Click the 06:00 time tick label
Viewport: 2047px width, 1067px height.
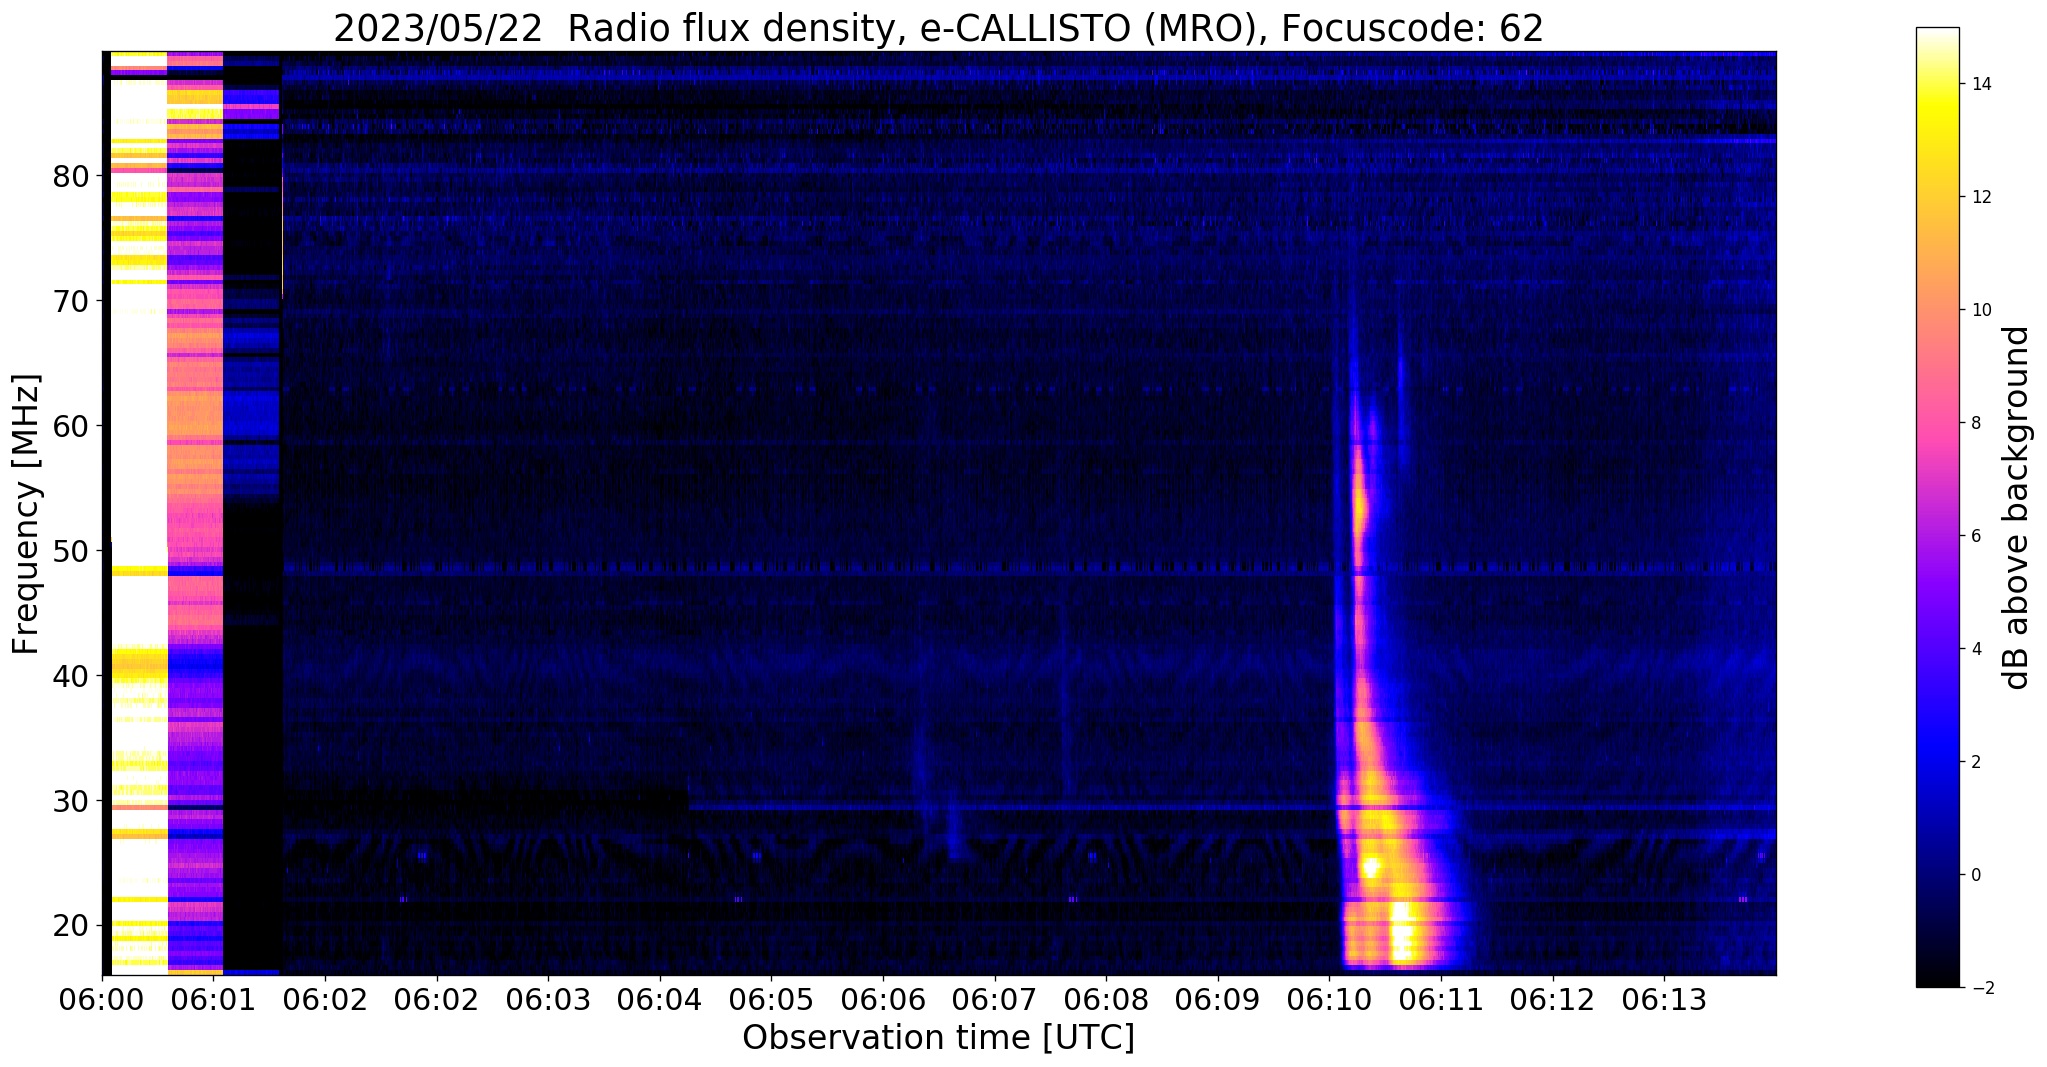[103, 999]
